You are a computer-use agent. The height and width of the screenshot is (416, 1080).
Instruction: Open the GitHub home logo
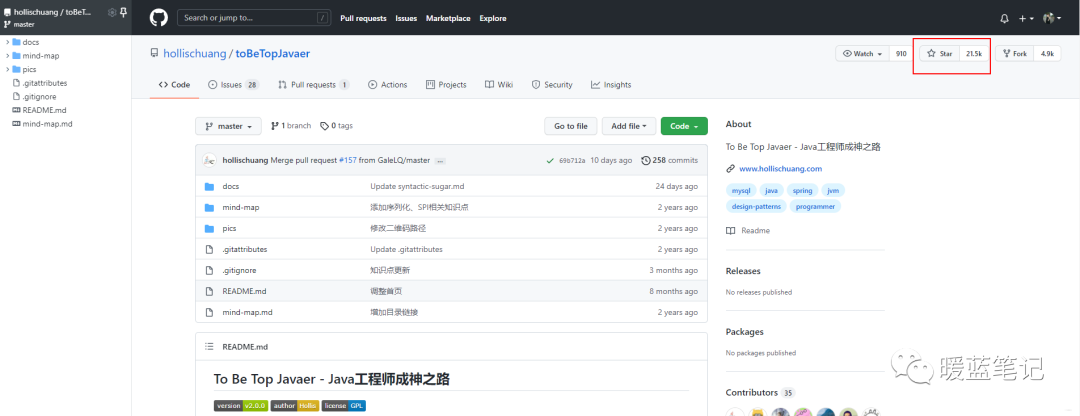[x=158, y=18]
